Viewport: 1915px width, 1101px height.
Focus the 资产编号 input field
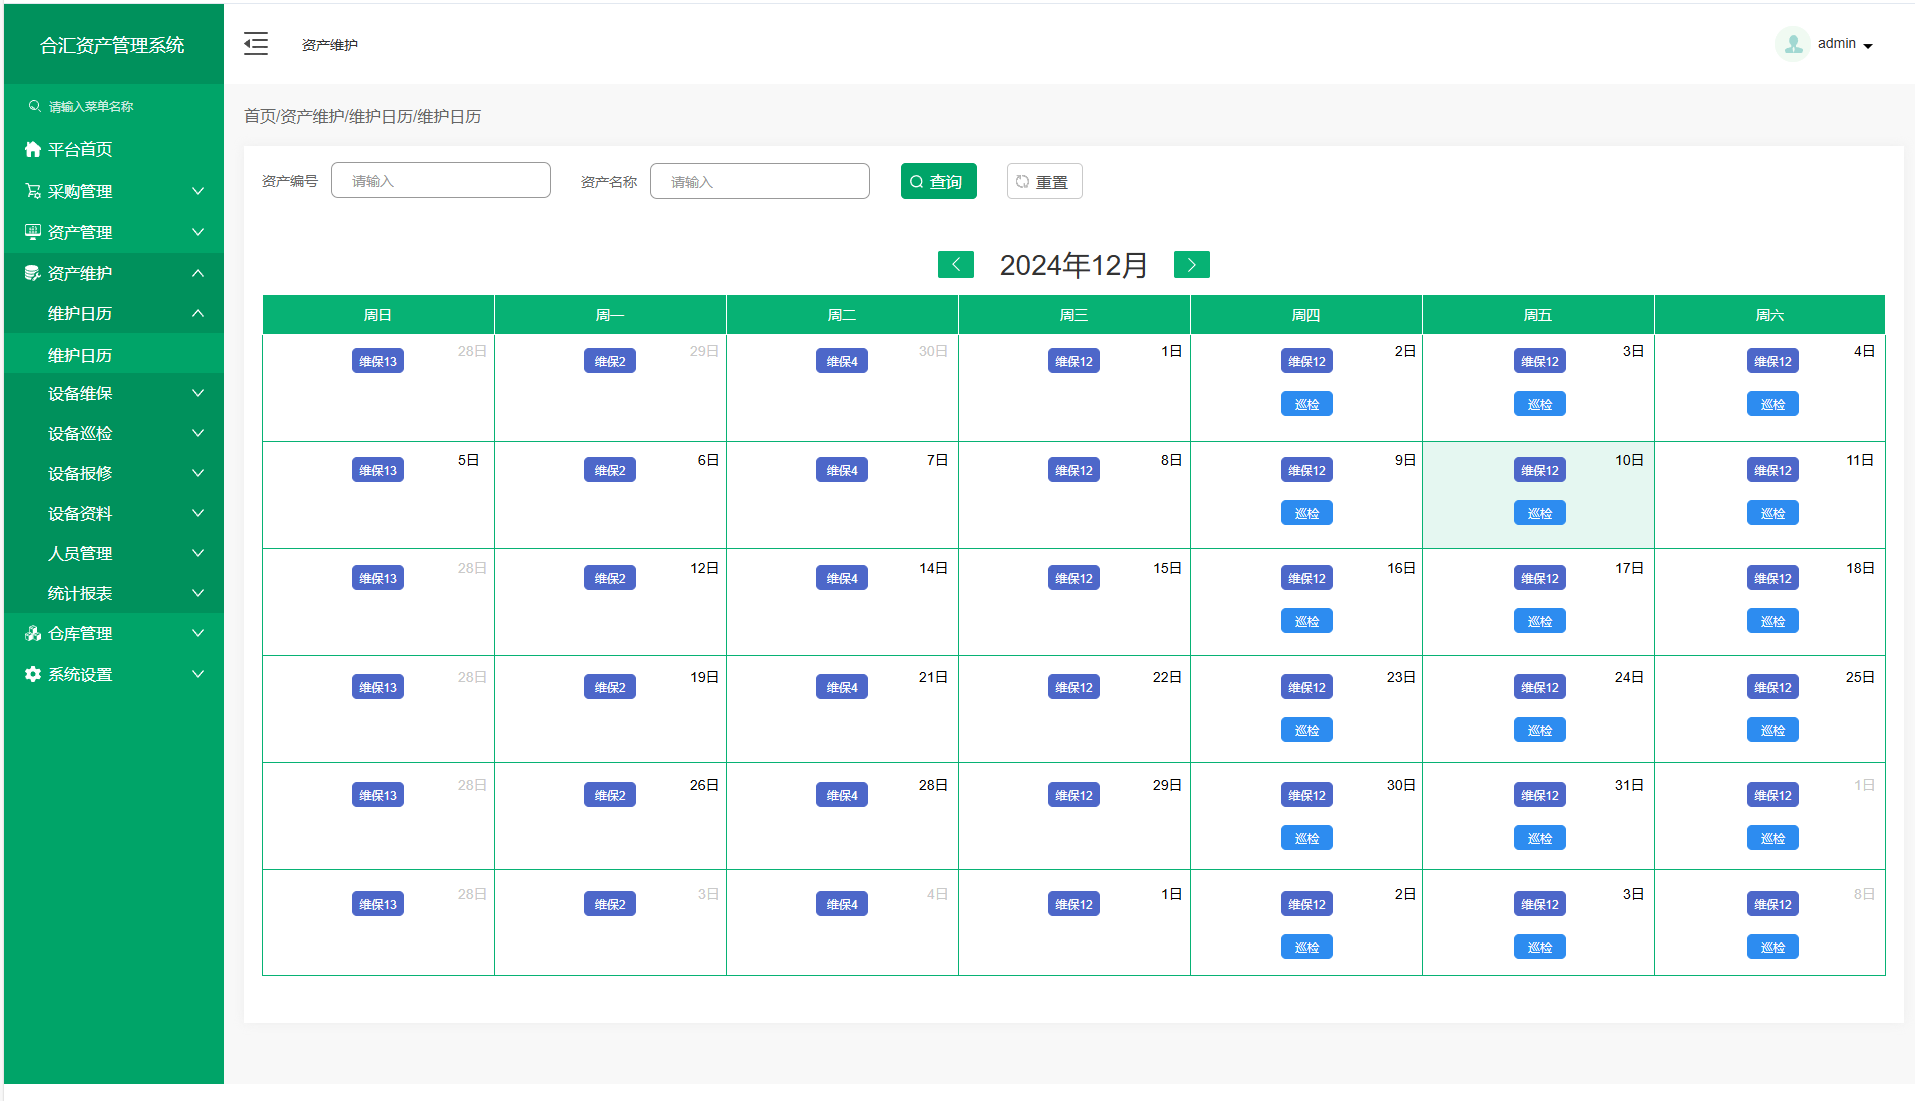440,181
